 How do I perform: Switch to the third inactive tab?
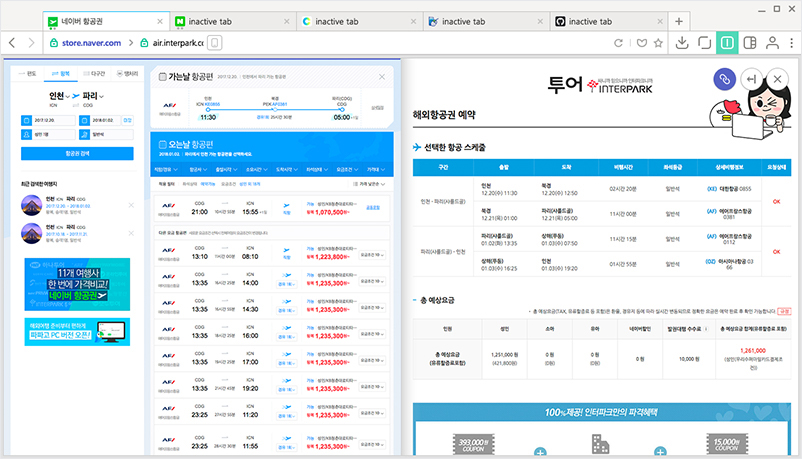click(x=359, y=21)
